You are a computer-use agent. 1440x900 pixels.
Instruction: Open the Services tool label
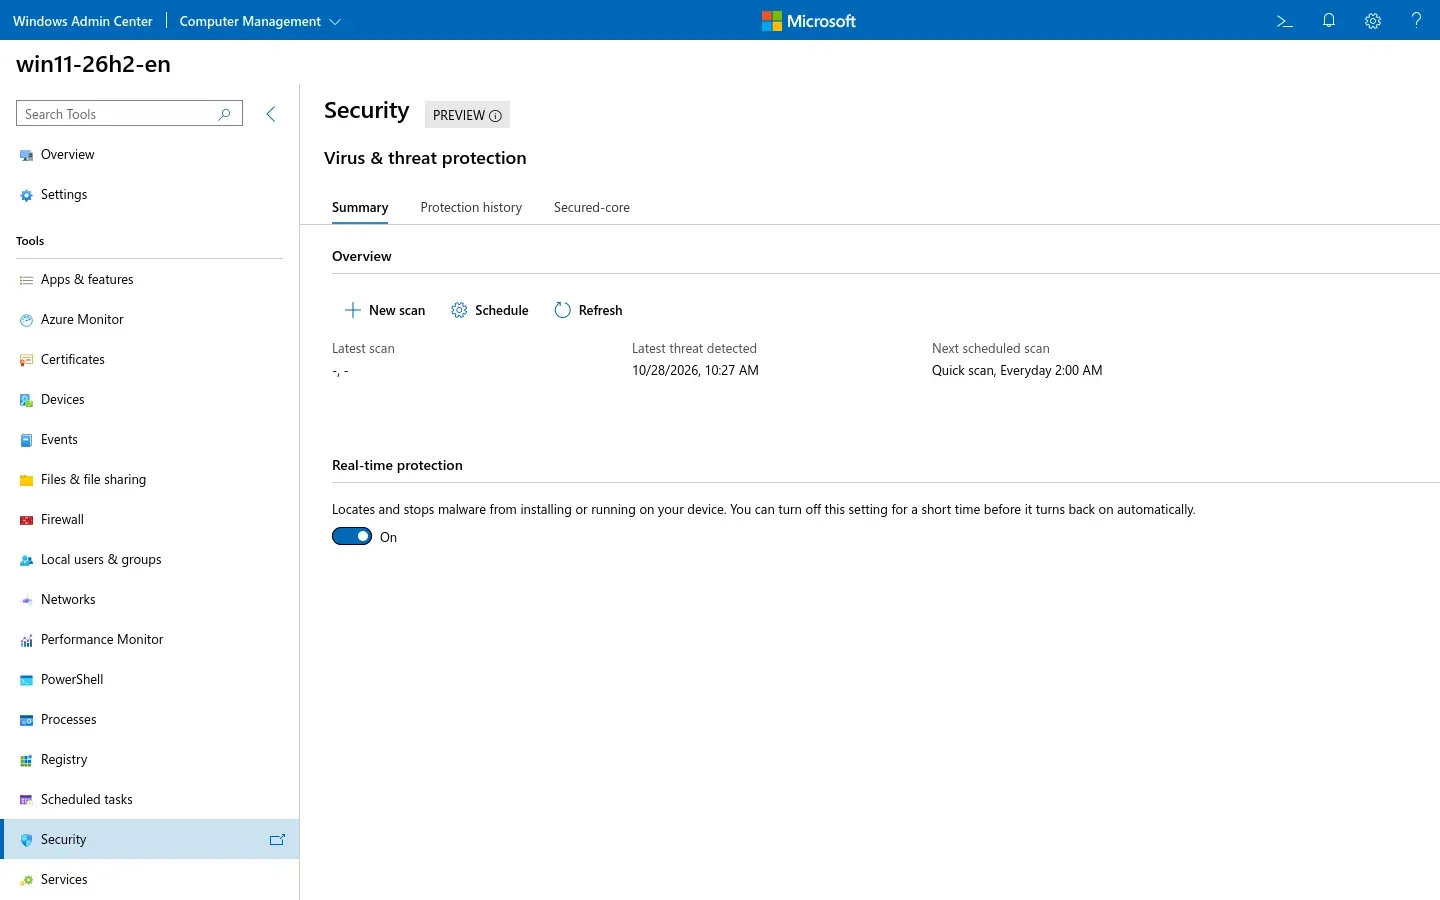pyautogui.click(x=64, y=880)
